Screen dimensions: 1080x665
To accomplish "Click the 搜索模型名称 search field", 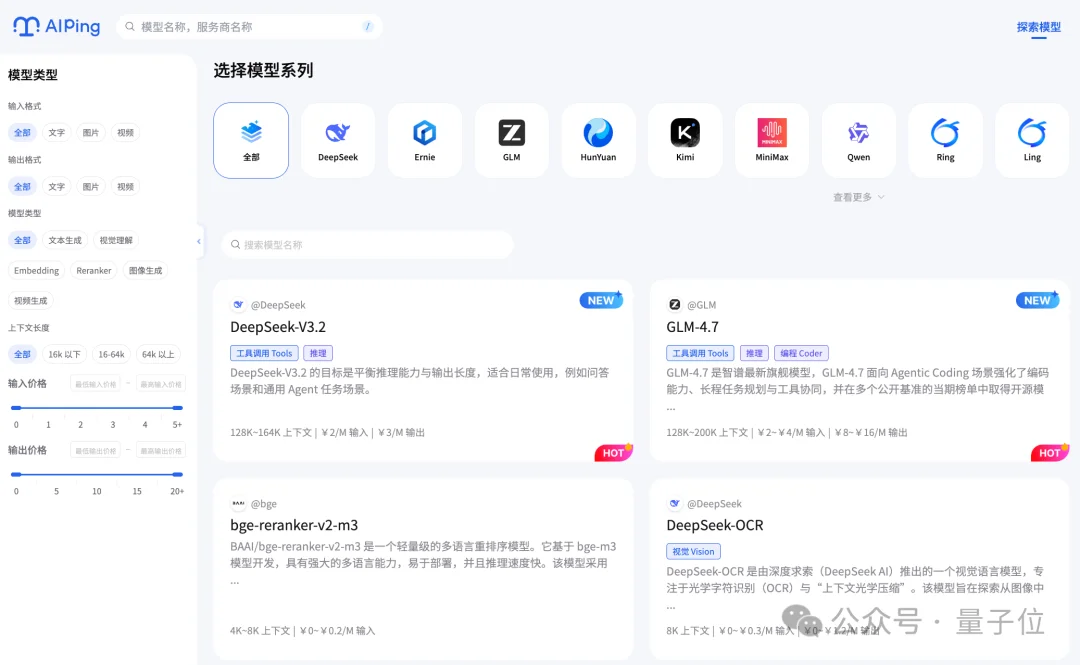I will (x=368, y=244).
